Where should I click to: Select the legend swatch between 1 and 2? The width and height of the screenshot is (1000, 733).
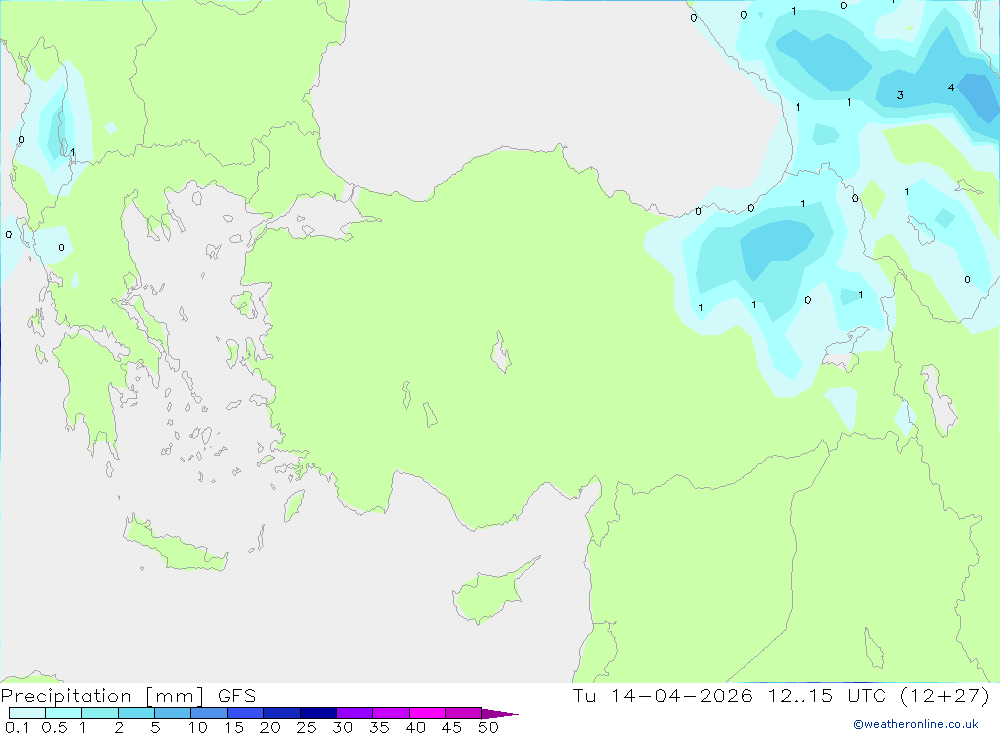(x=100, y=713)
